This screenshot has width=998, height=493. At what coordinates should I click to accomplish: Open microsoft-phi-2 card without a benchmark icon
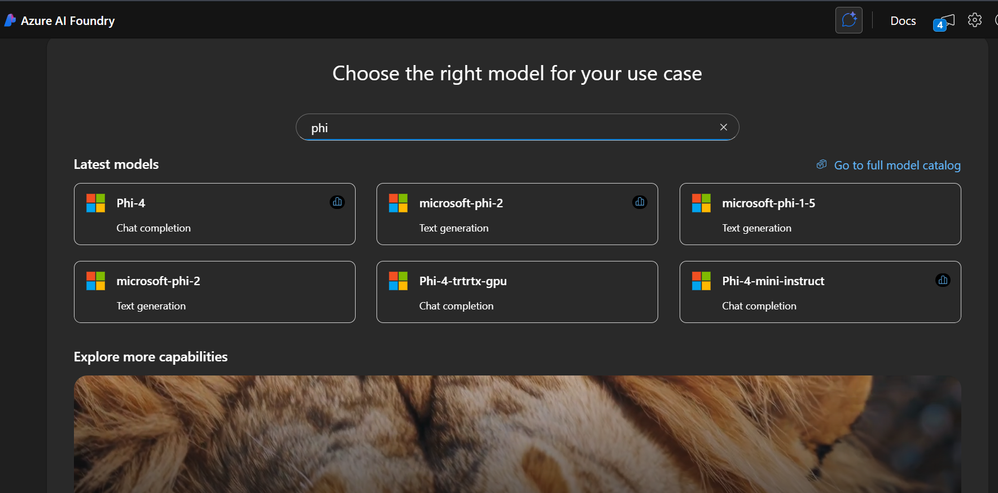click(214, 292)
